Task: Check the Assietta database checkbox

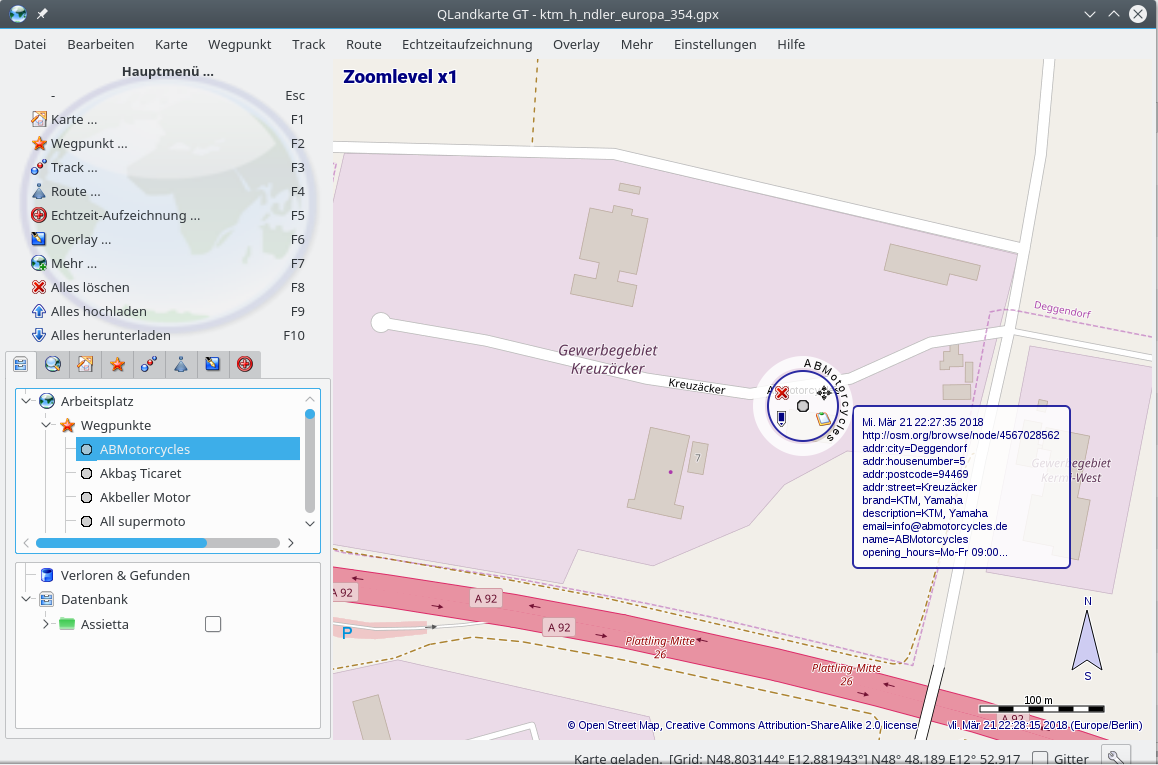Action: point(212,624)
